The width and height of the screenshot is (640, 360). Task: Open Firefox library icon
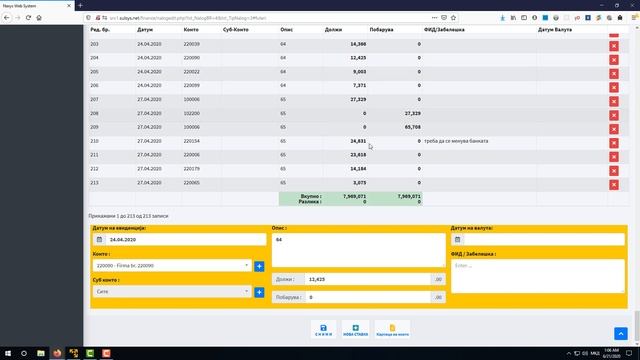click(513, 18)
